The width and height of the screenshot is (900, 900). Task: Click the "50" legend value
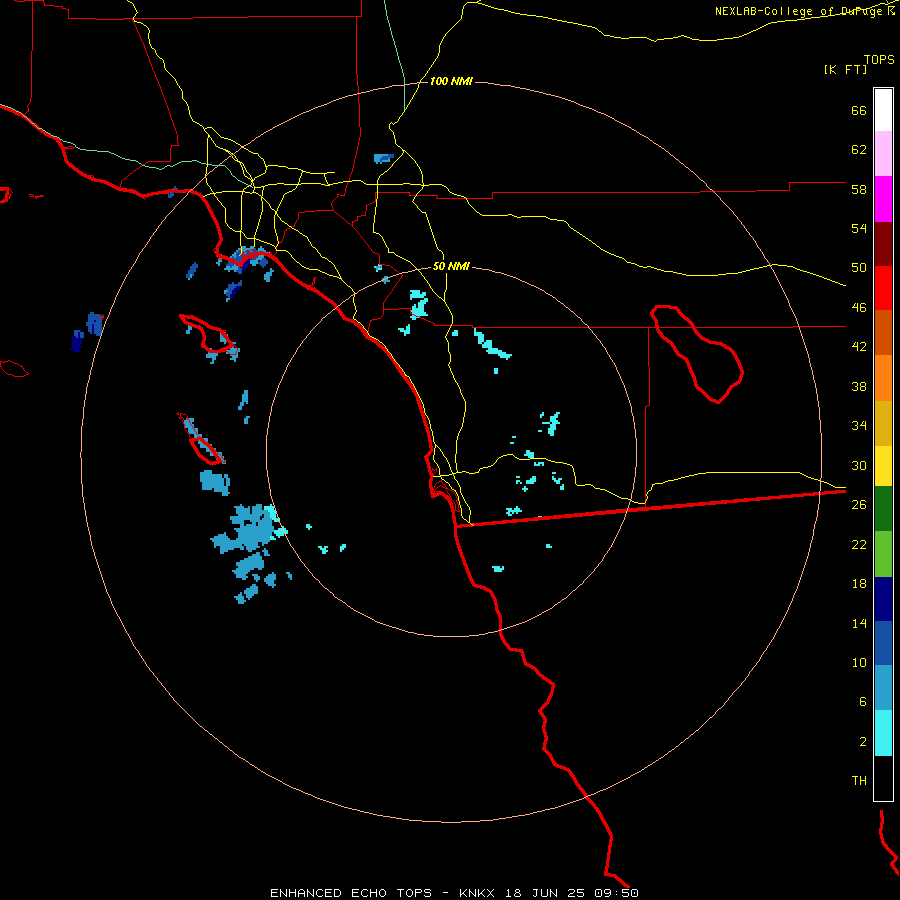click(859, 268)
